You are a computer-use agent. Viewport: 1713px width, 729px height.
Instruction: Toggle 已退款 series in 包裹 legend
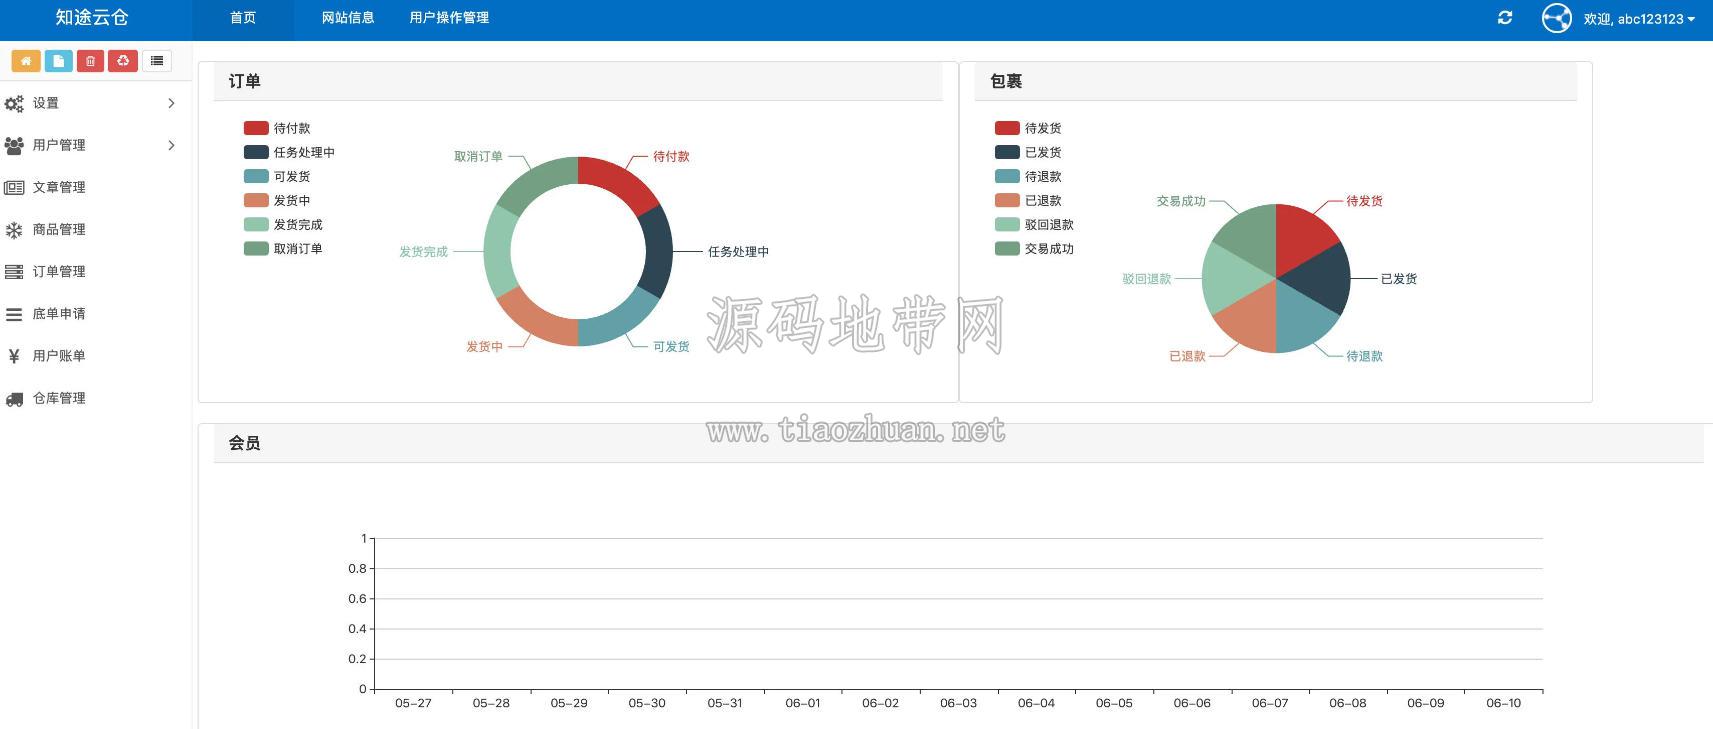tap(1028, 200)
